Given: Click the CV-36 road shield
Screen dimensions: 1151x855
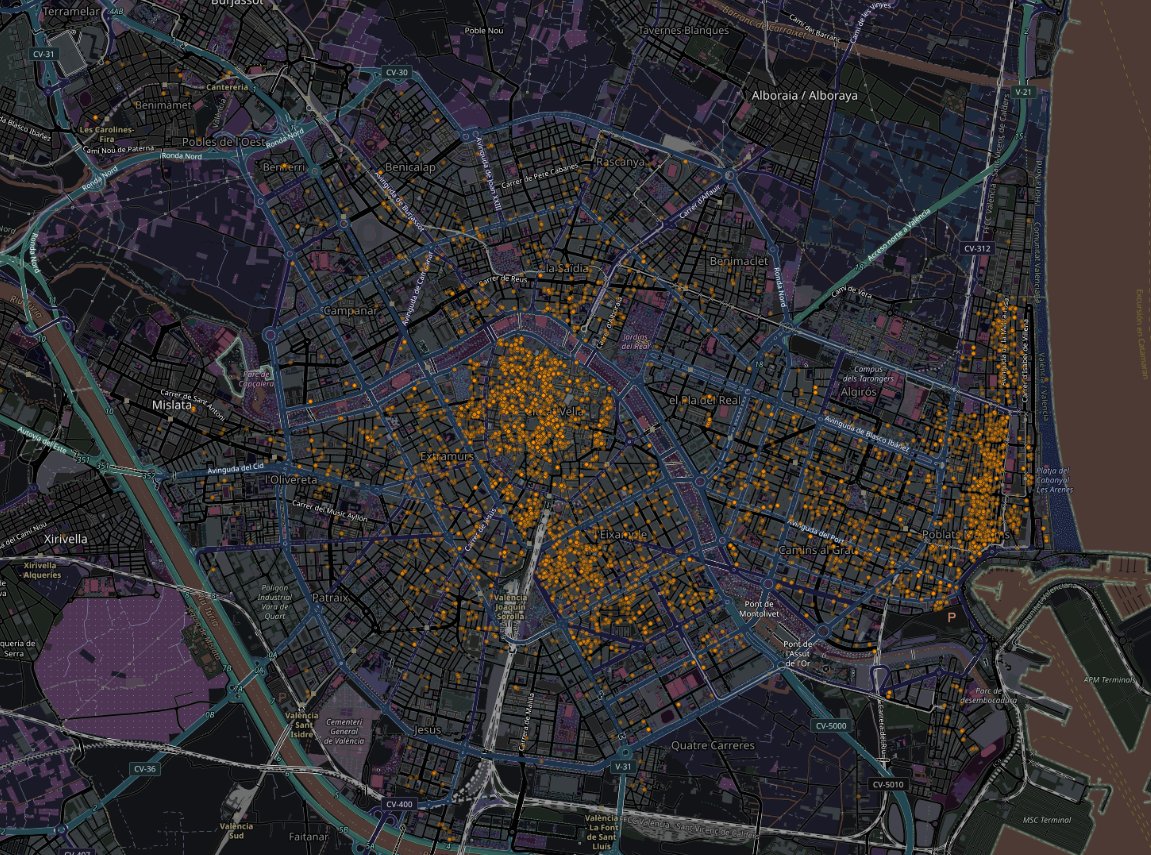Looking at the screenshot, I should point(145,769).
